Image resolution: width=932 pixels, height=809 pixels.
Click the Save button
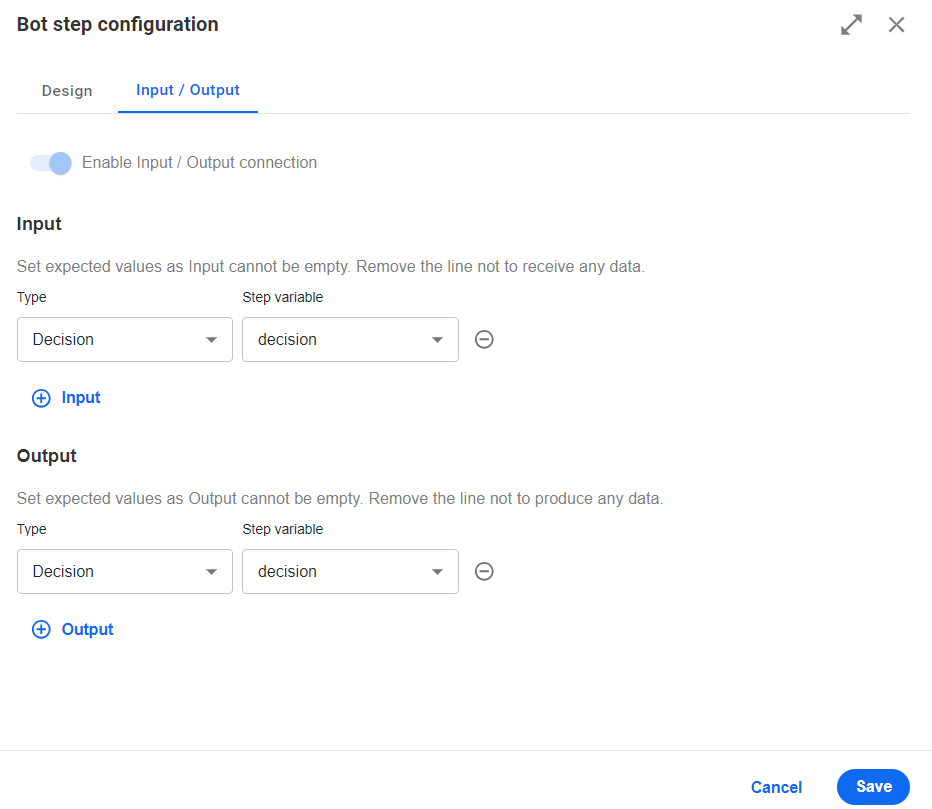[x=873, y=786]
